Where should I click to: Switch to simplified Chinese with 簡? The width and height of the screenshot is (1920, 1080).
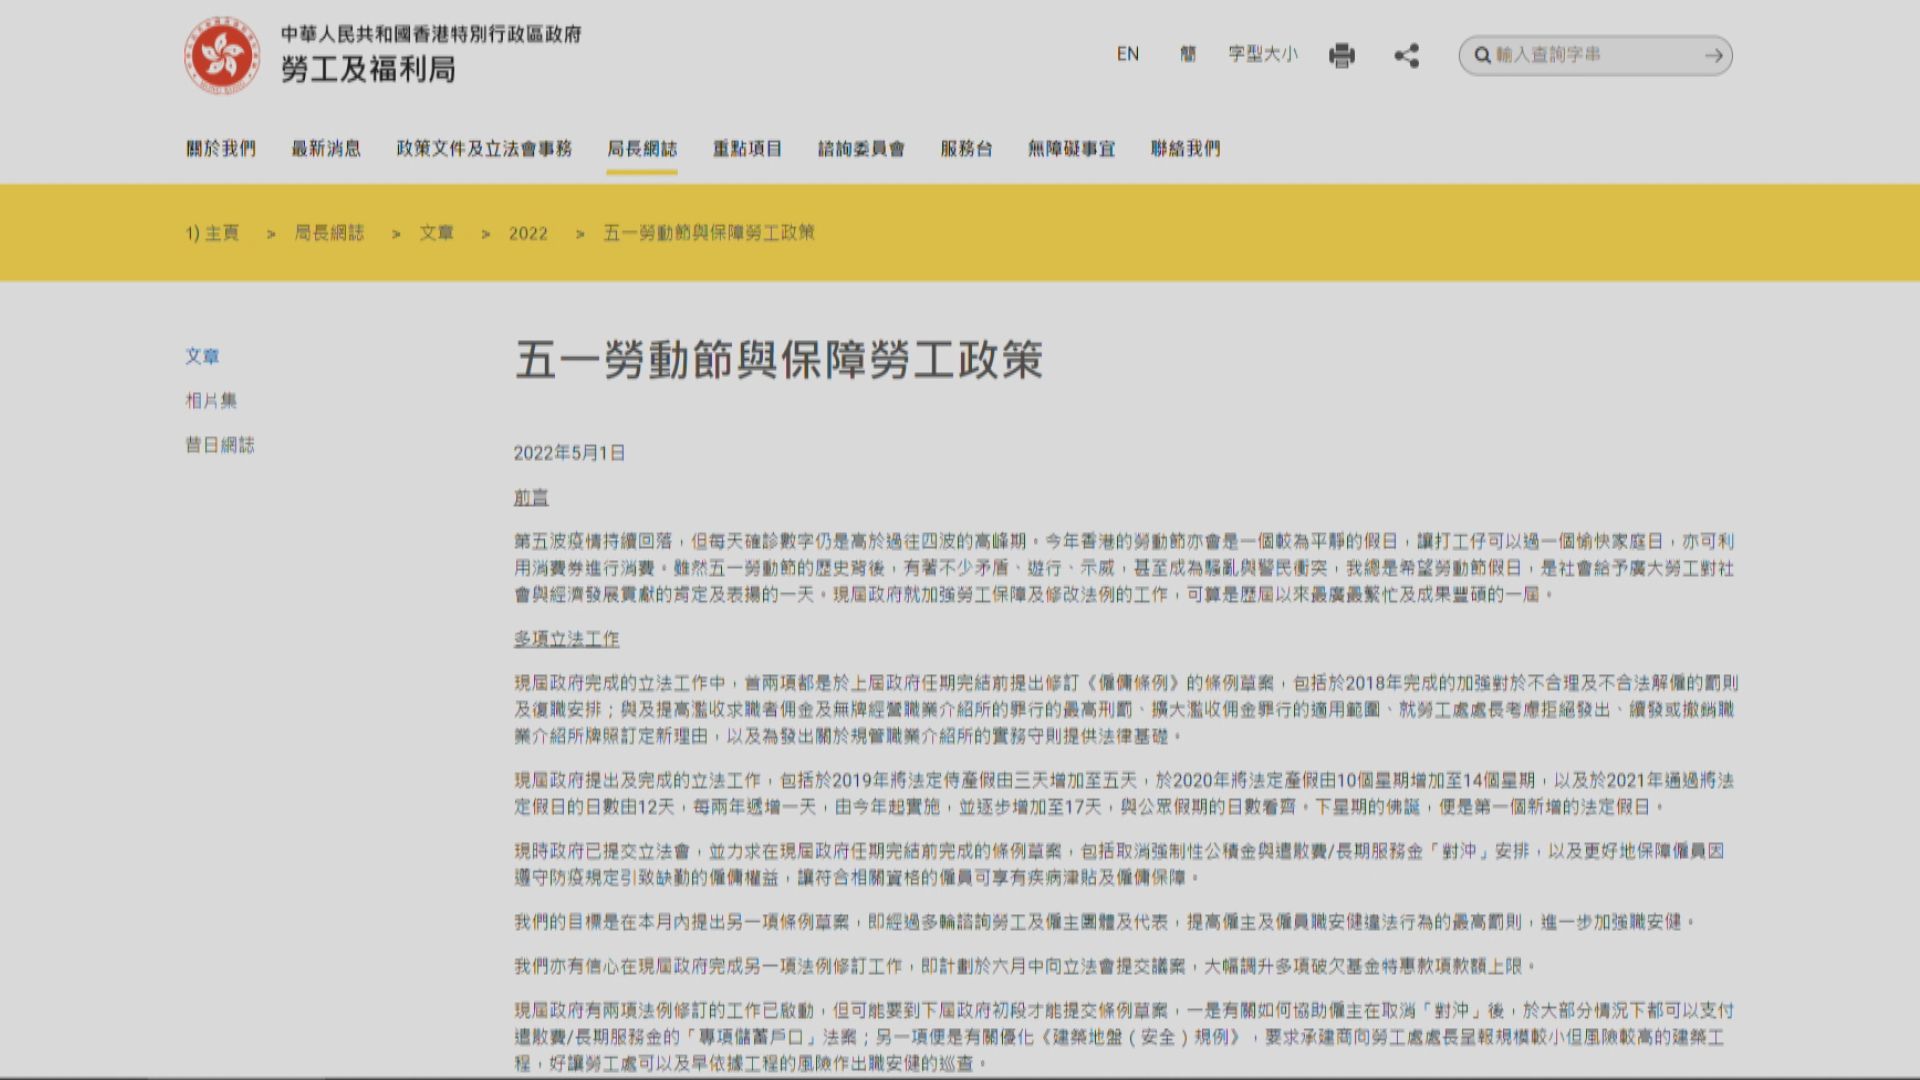pyautogui.click(x=1189, y=55)
